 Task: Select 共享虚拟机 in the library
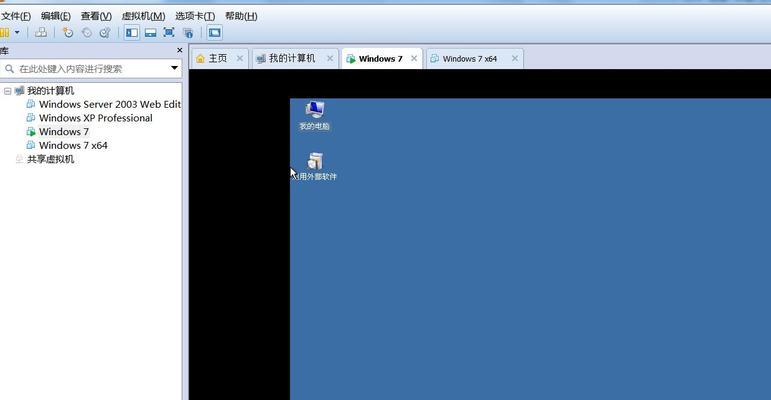[x=51, y=159]
